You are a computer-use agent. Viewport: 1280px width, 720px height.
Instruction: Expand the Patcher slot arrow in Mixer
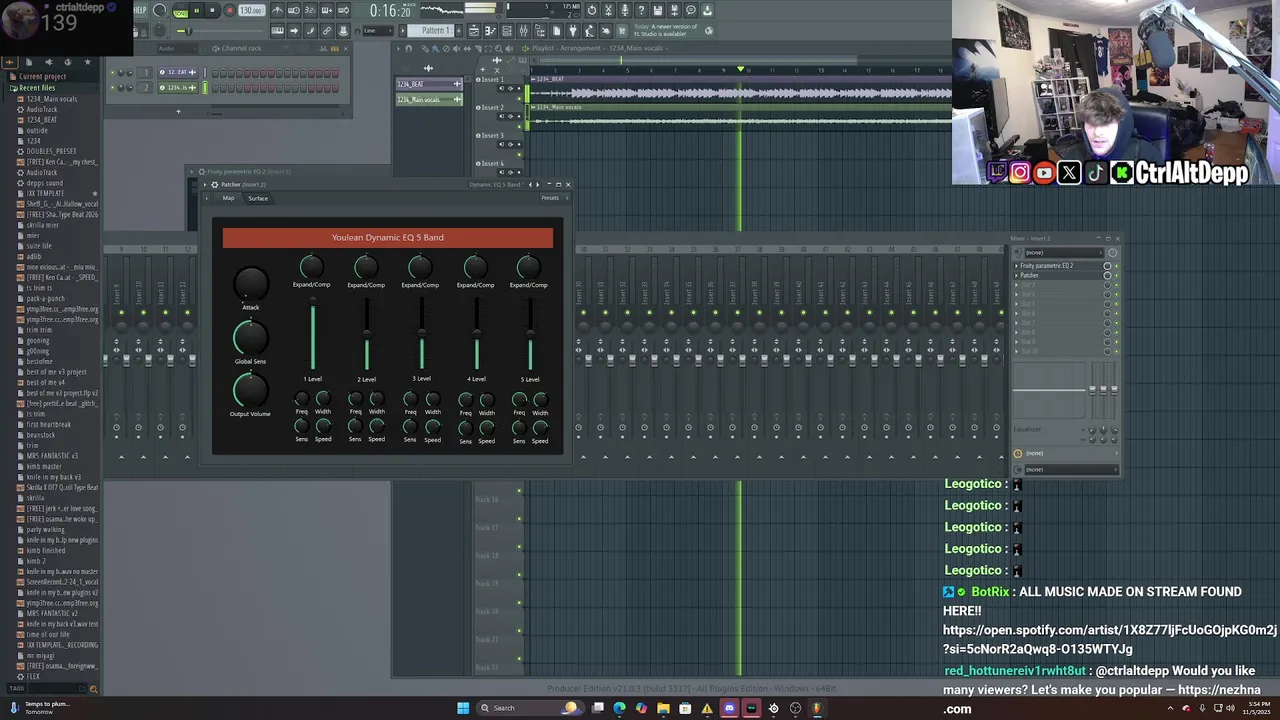(x=1016, y=275)
